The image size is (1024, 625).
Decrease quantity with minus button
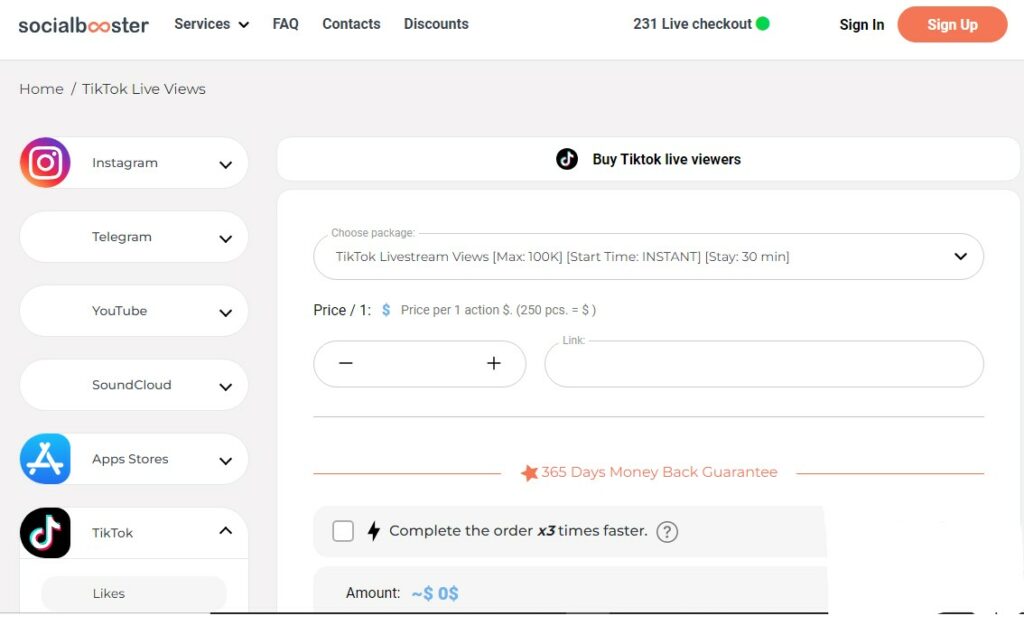coord(345,363)
